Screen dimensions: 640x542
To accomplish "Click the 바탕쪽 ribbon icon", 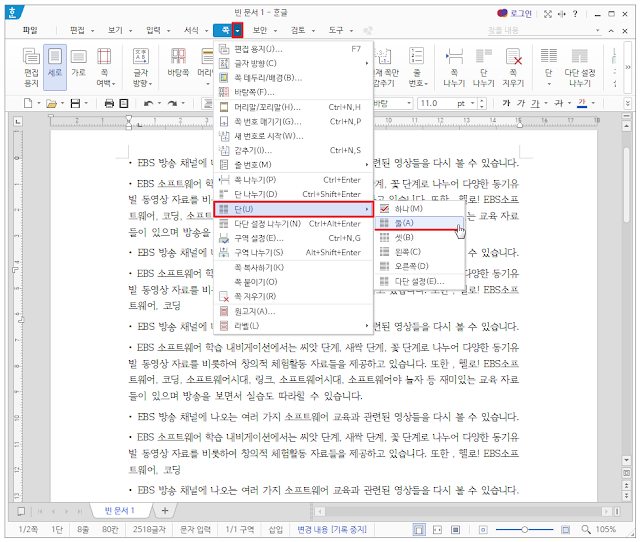I will click(x=178, y=63).
